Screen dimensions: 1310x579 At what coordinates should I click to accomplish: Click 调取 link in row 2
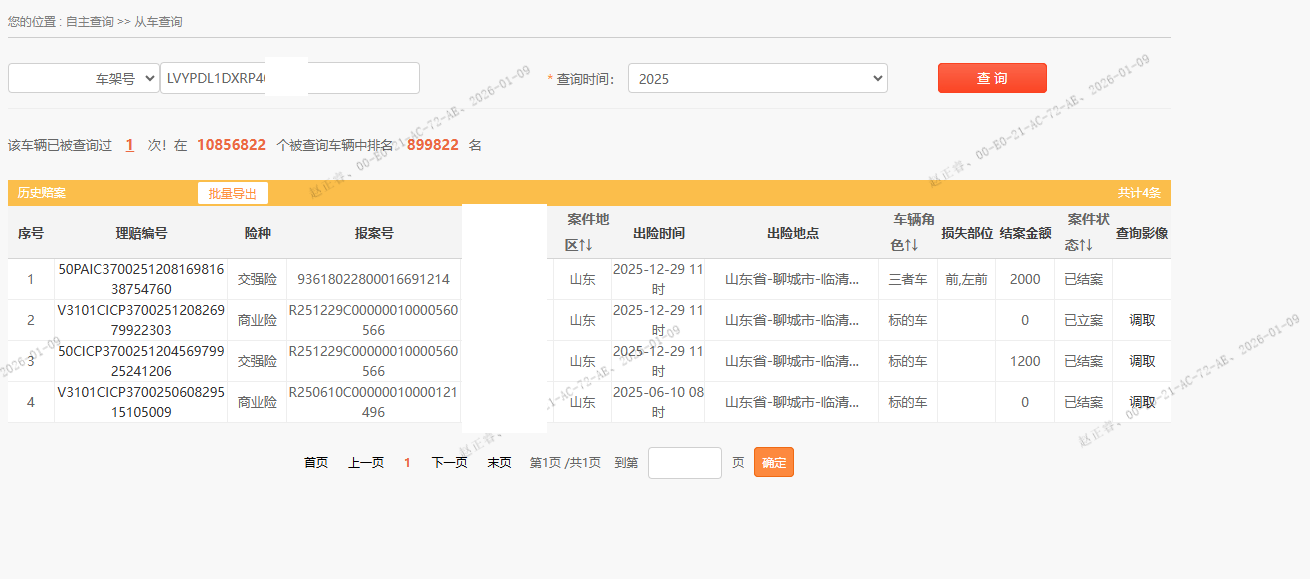[1142, 321]
